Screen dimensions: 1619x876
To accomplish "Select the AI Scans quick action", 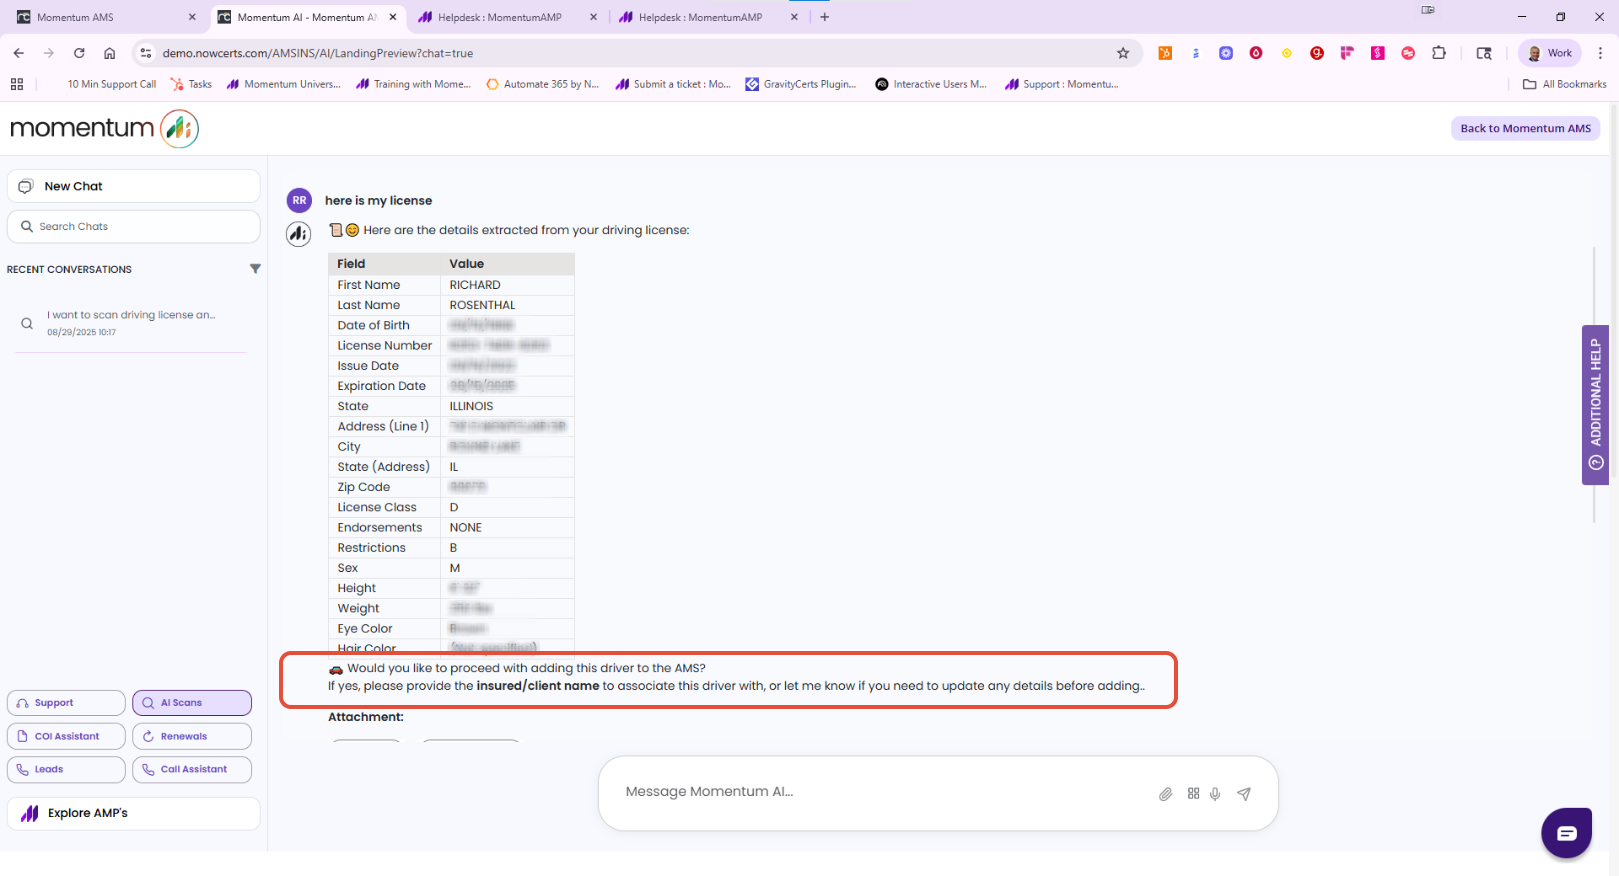I will [192, 703].
